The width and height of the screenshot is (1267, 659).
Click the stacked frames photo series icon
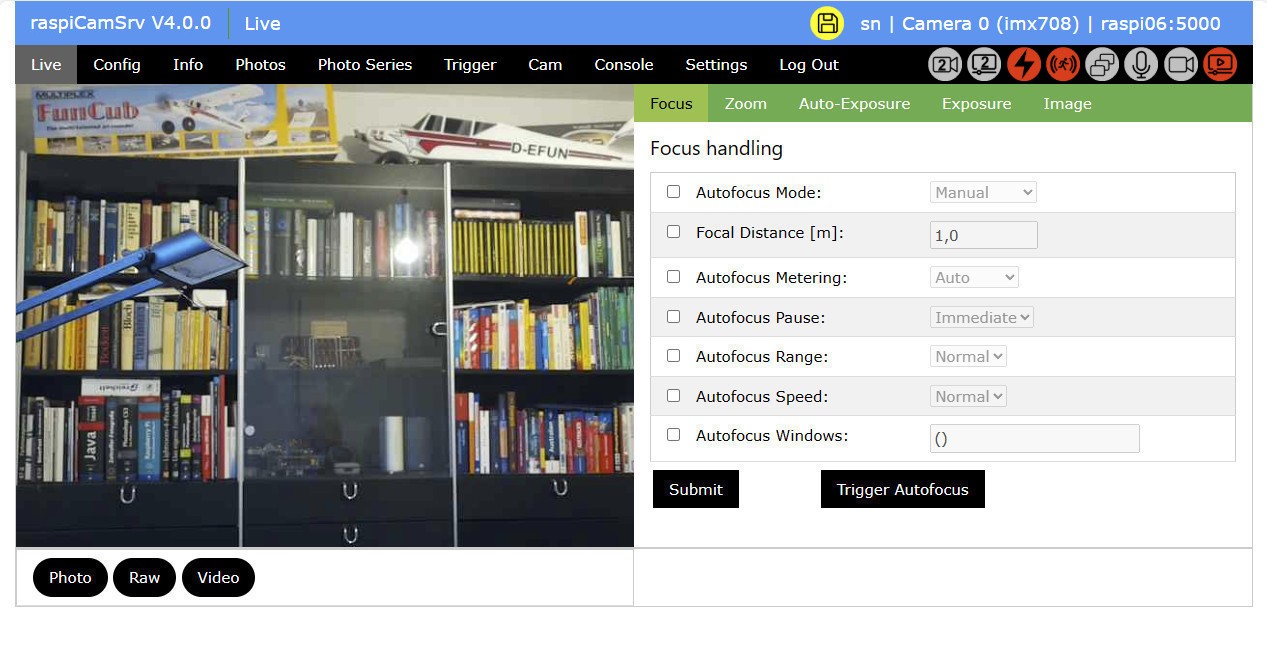[1102, 65]
